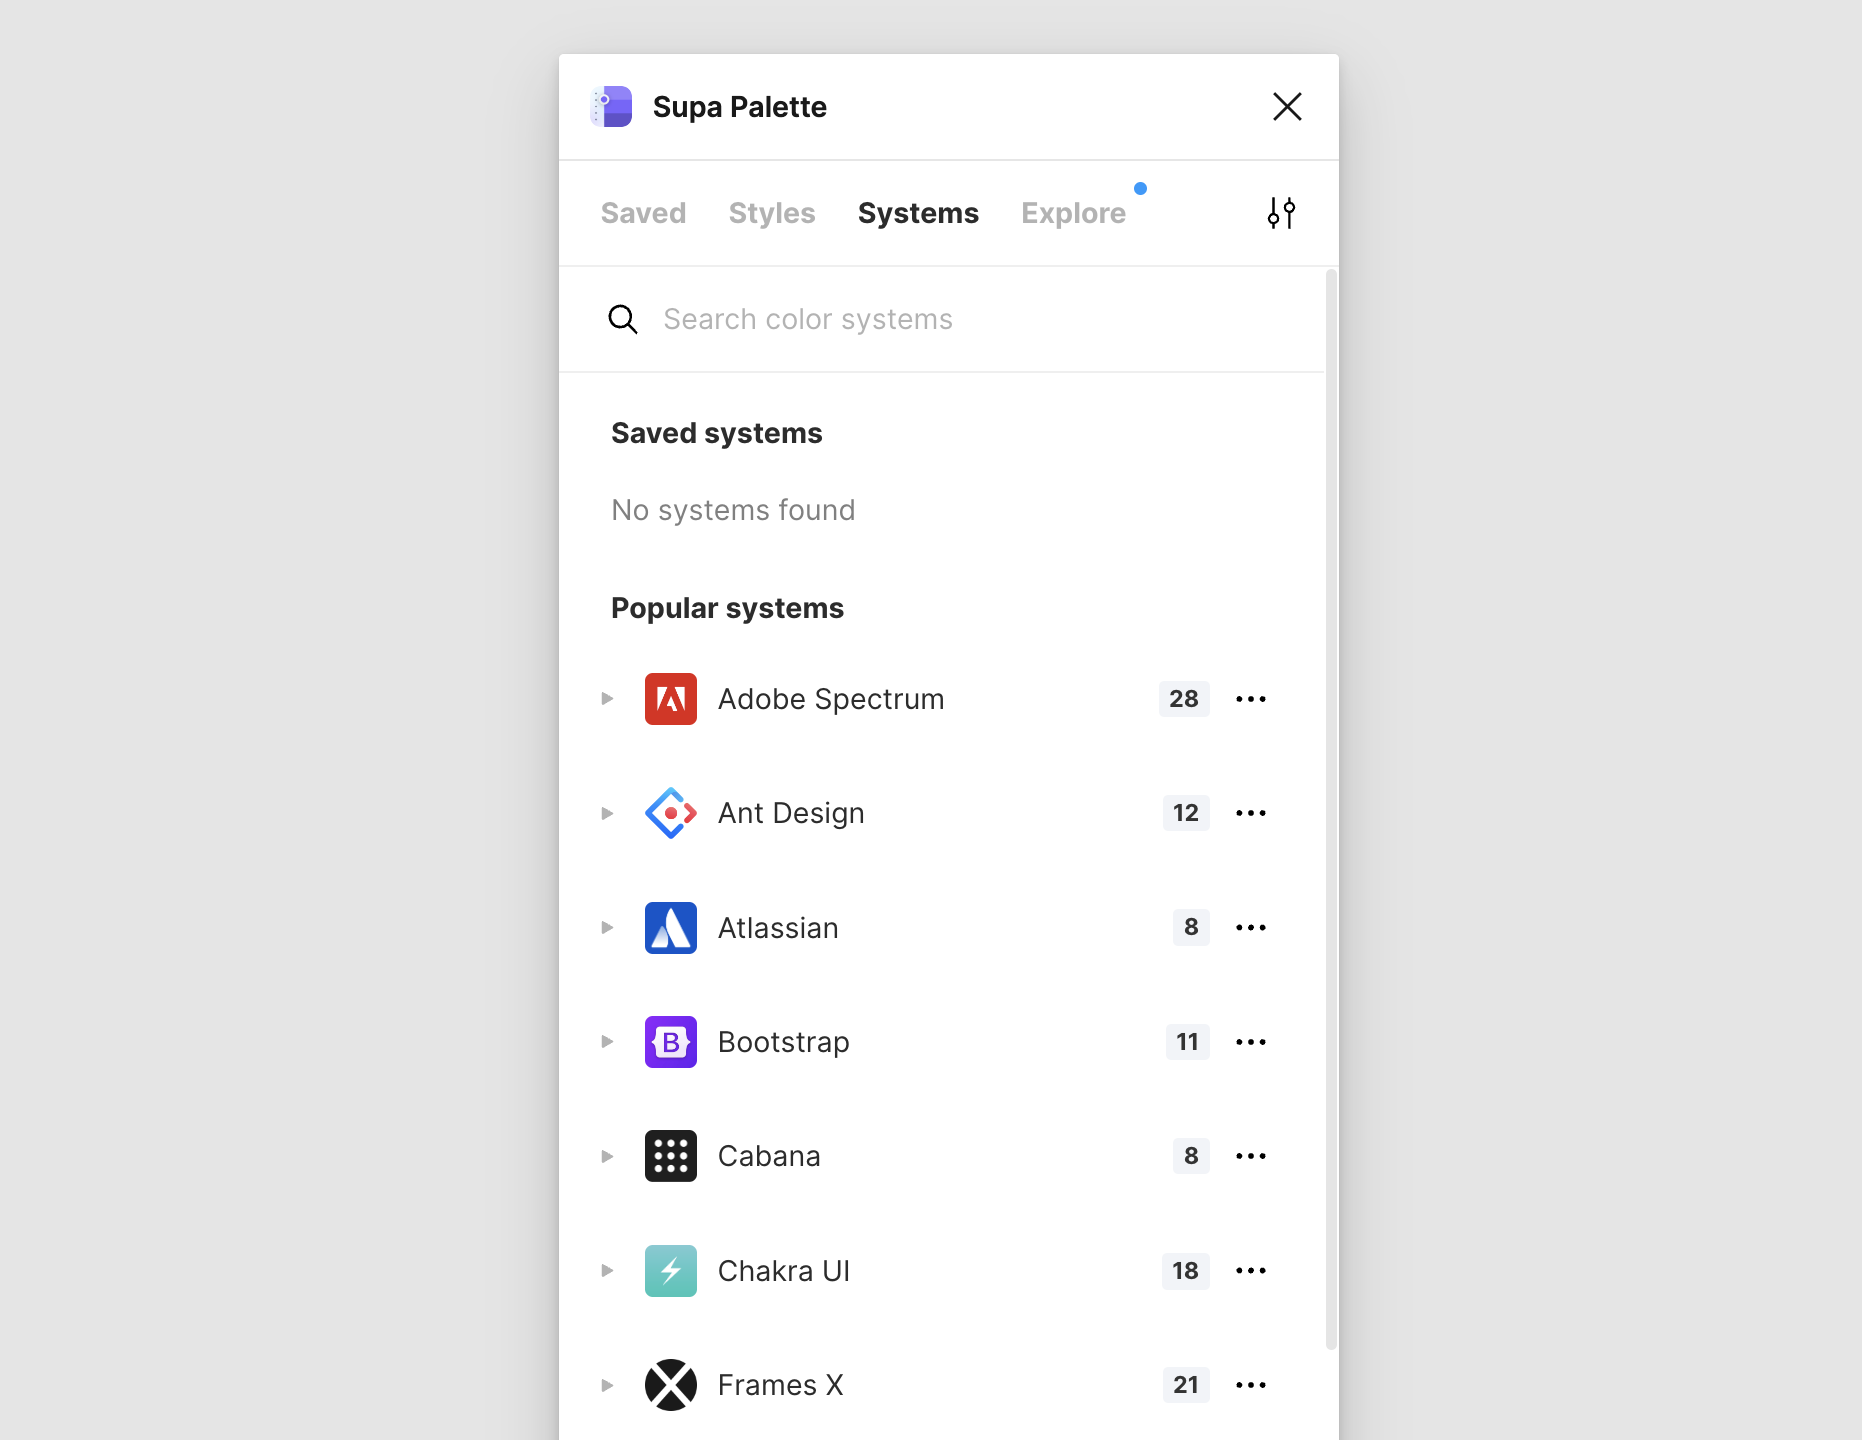1862x1440 pixels.
Task: Open more options for Frames X
Action: coord(1251,1385)
